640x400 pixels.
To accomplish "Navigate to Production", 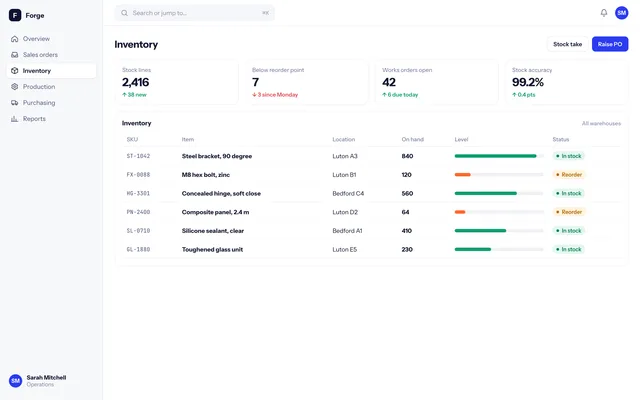I will 51,87.
